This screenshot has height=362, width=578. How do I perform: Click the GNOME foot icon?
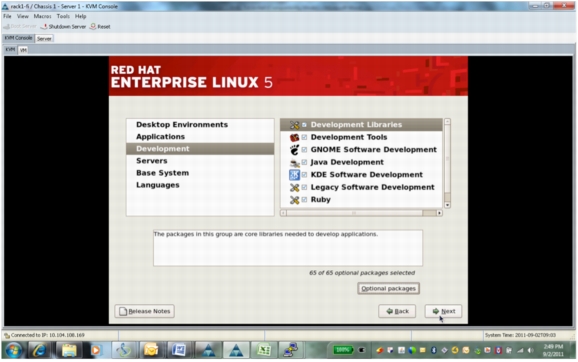(294, 150)
